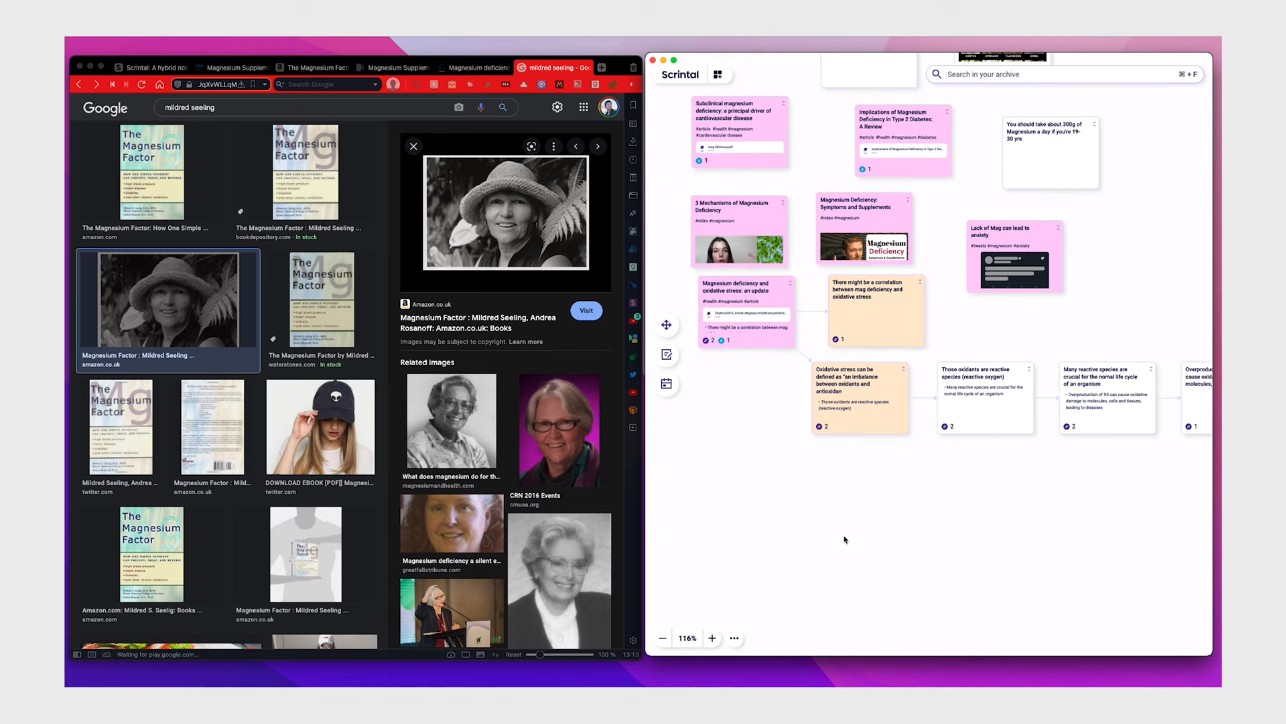Open the Search Google engine dropdown arrow
Viewport: 1286px width, 724px height.
(x=375, y=85)
